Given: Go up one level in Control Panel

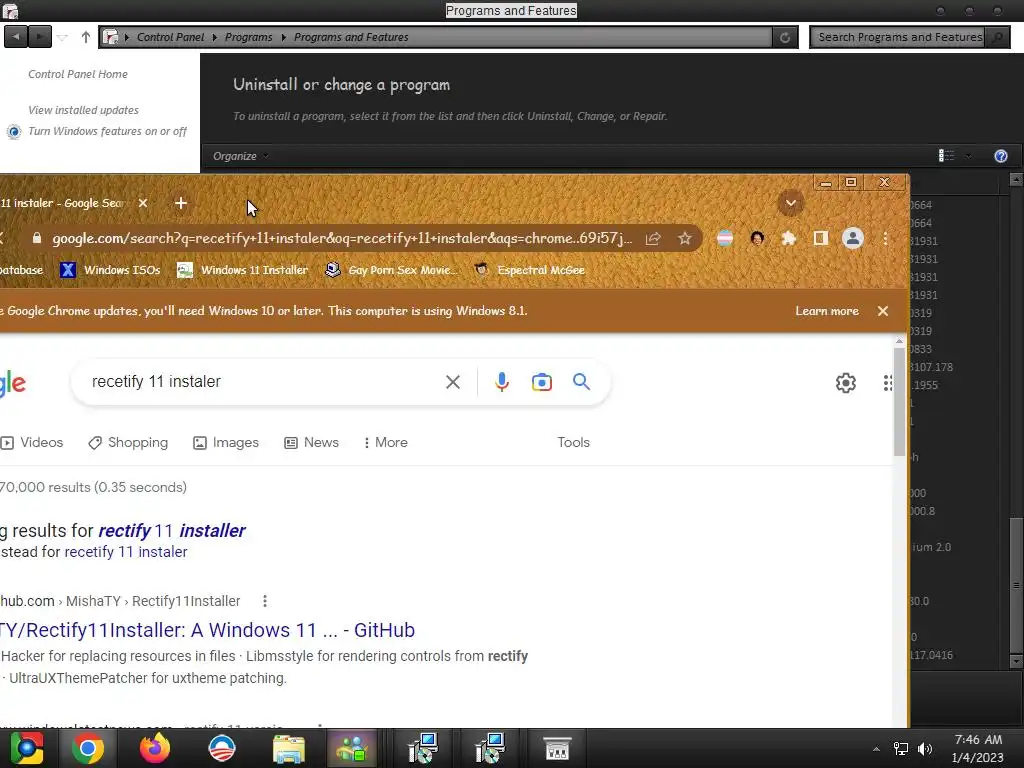Looking at the screenshot, I should pos(86,37).
